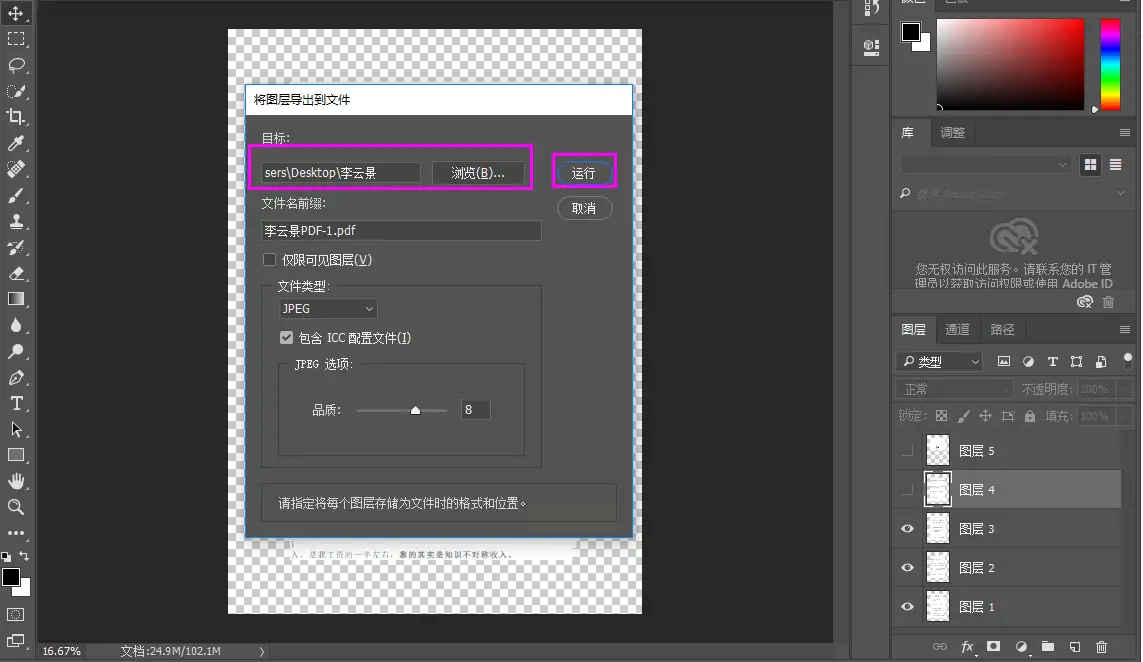Click the 运行 button
The image size is (1143, 662).
pyautogui.click(x=584, y=173)
